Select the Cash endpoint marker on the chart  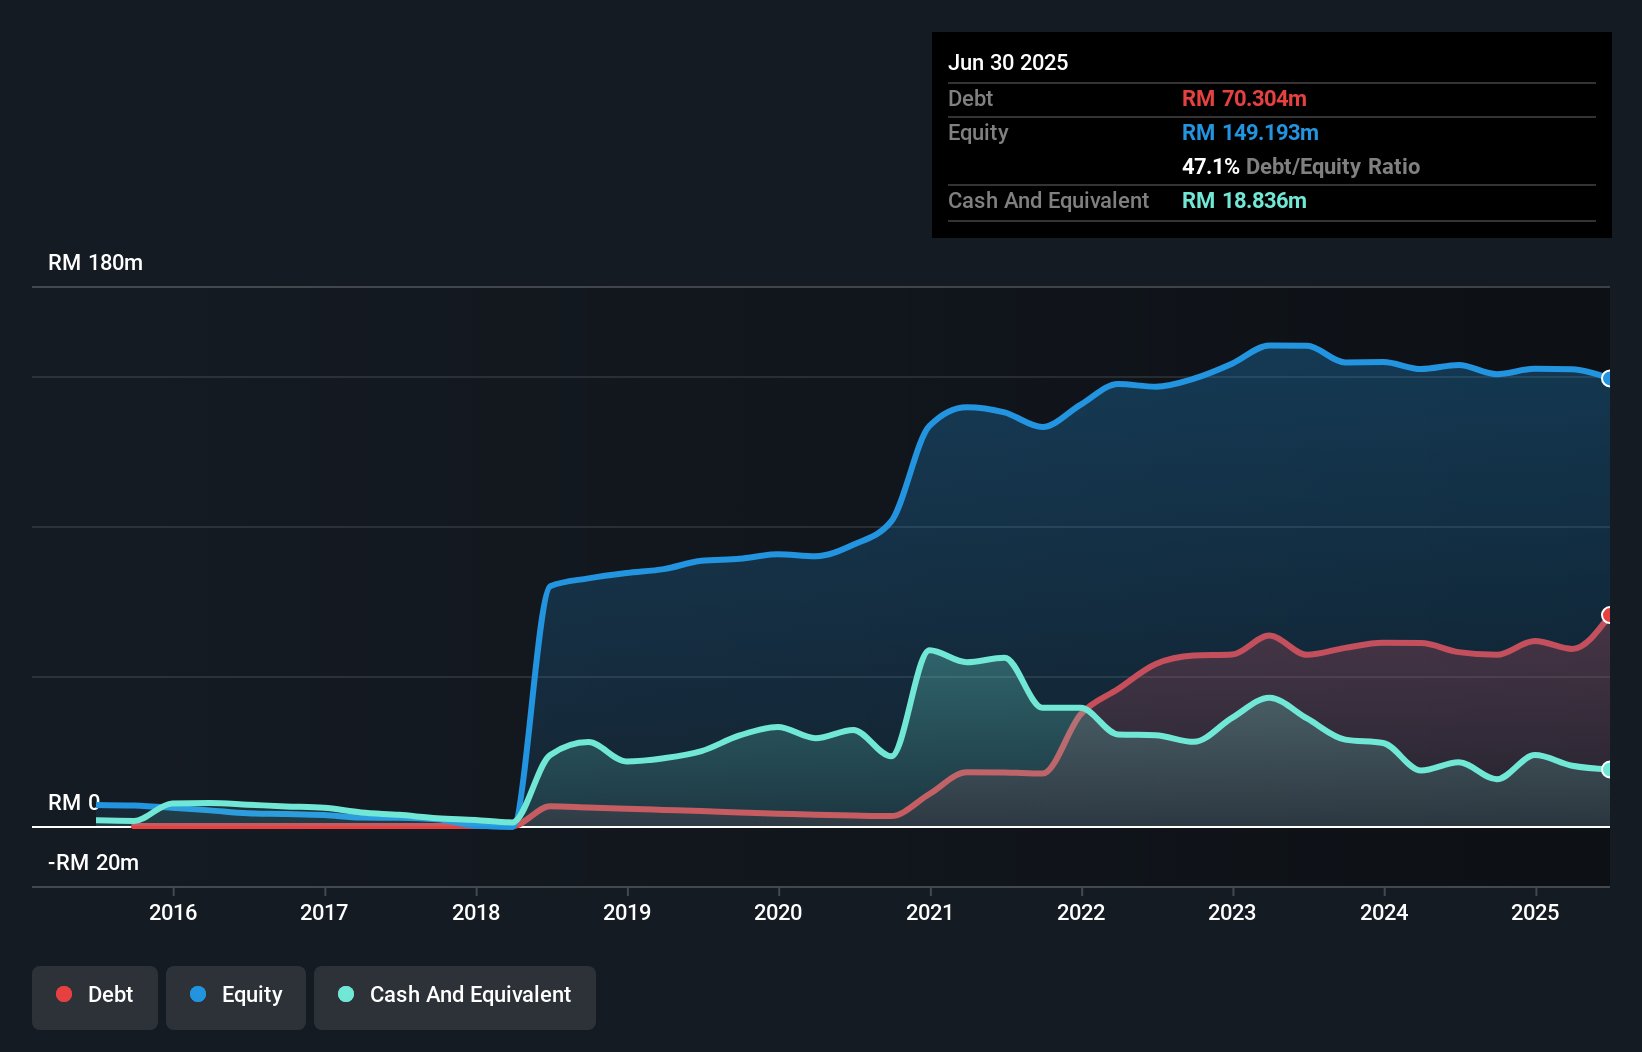point(1607,769)
